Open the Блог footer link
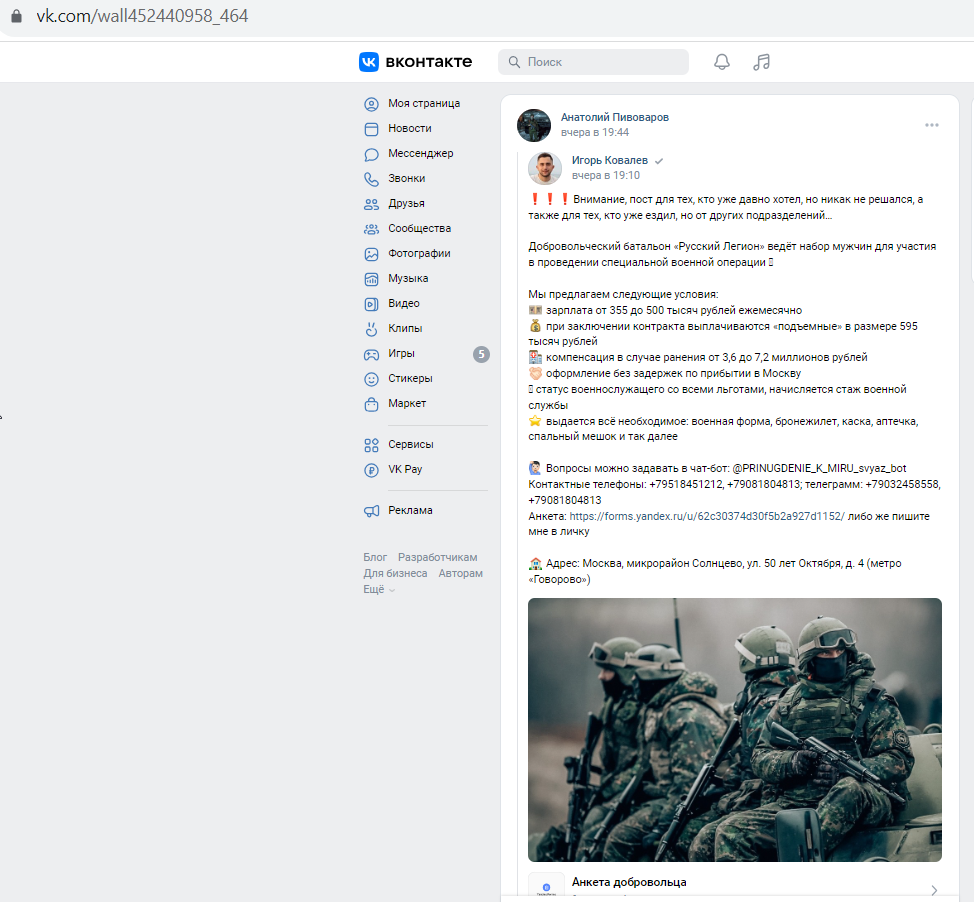The image size is (974, 902). (x=375, y=557)
